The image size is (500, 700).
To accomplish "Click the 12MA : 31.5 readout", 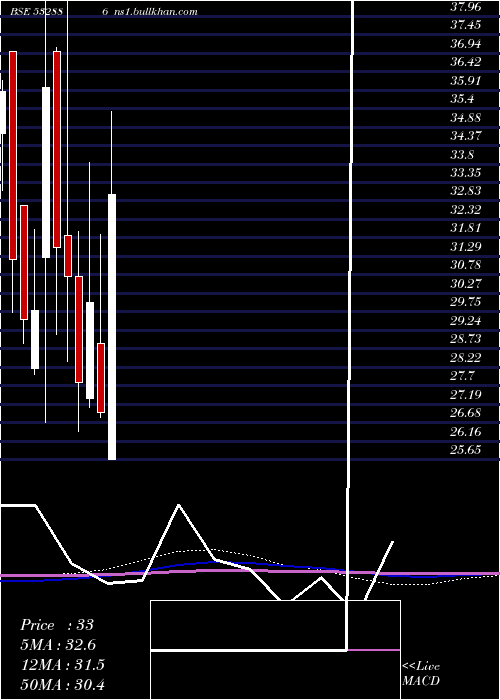I will click(x=62, y=665).
